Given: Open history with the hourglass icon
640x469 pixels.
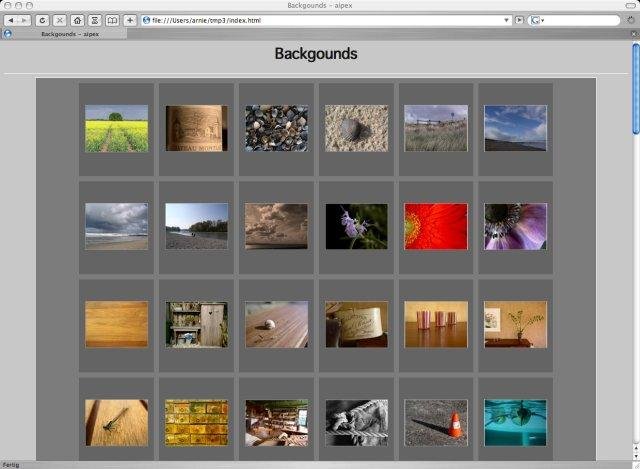Looking at the screenshot, I should click(95, 20).
